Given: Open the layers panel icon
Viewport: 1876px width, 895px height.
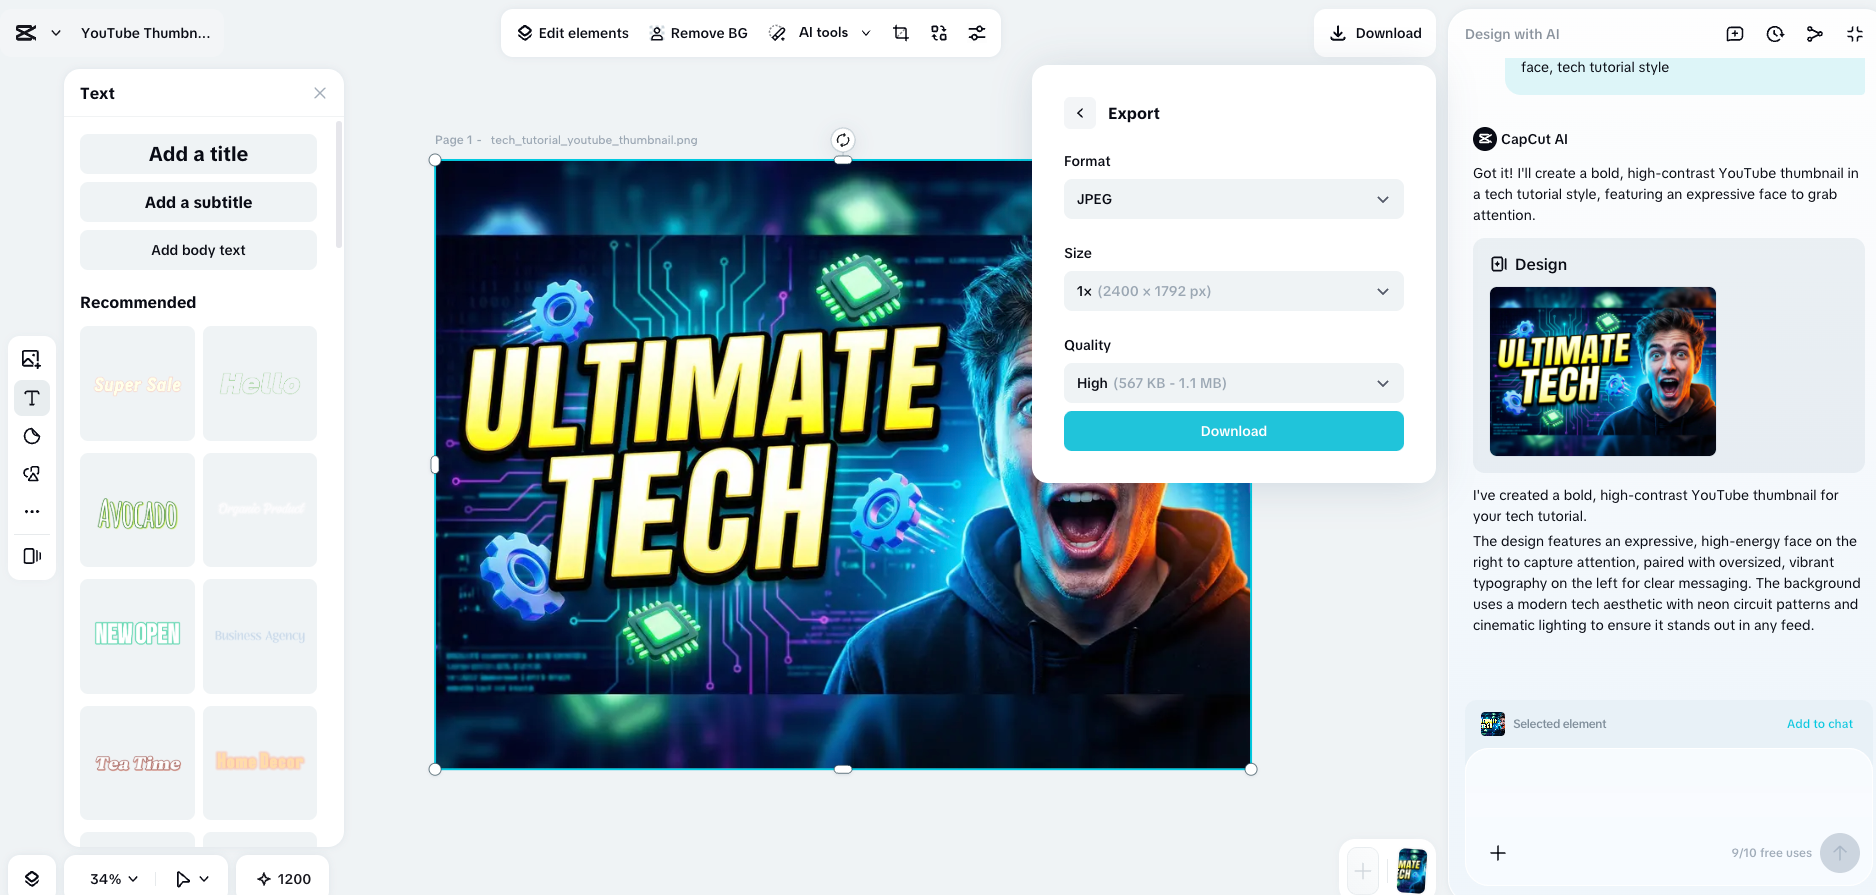Looking at the screenshot, I should click(32, 879).
